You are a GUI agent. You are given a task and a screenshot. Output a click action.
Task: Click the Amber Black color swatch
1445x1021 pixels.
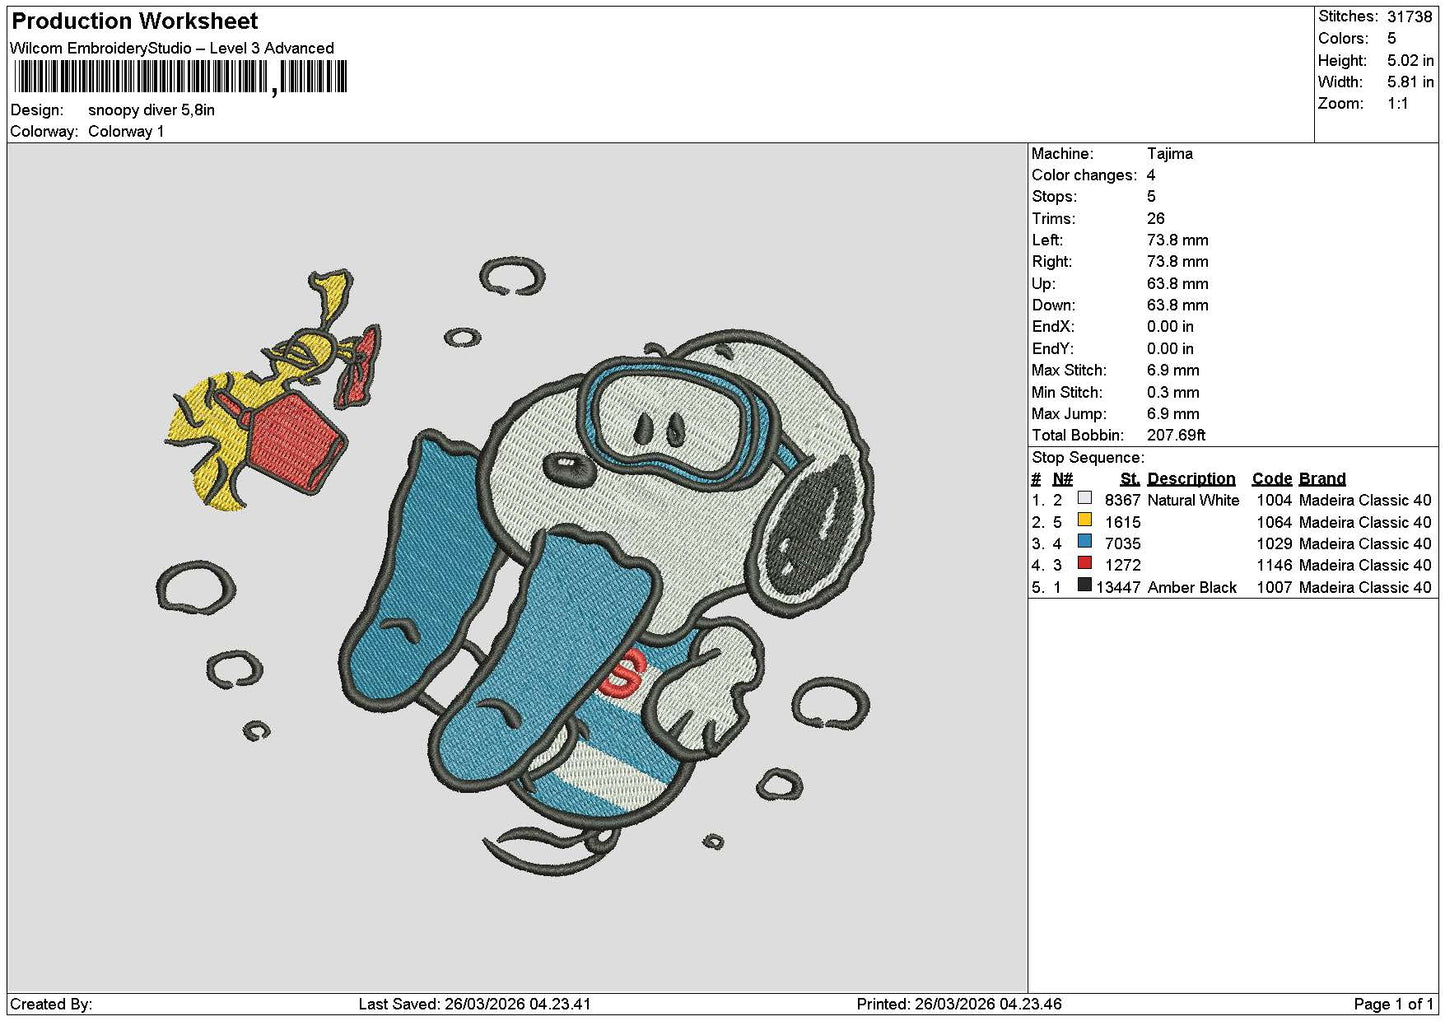pyautogui.click(x=1084, y=585)
